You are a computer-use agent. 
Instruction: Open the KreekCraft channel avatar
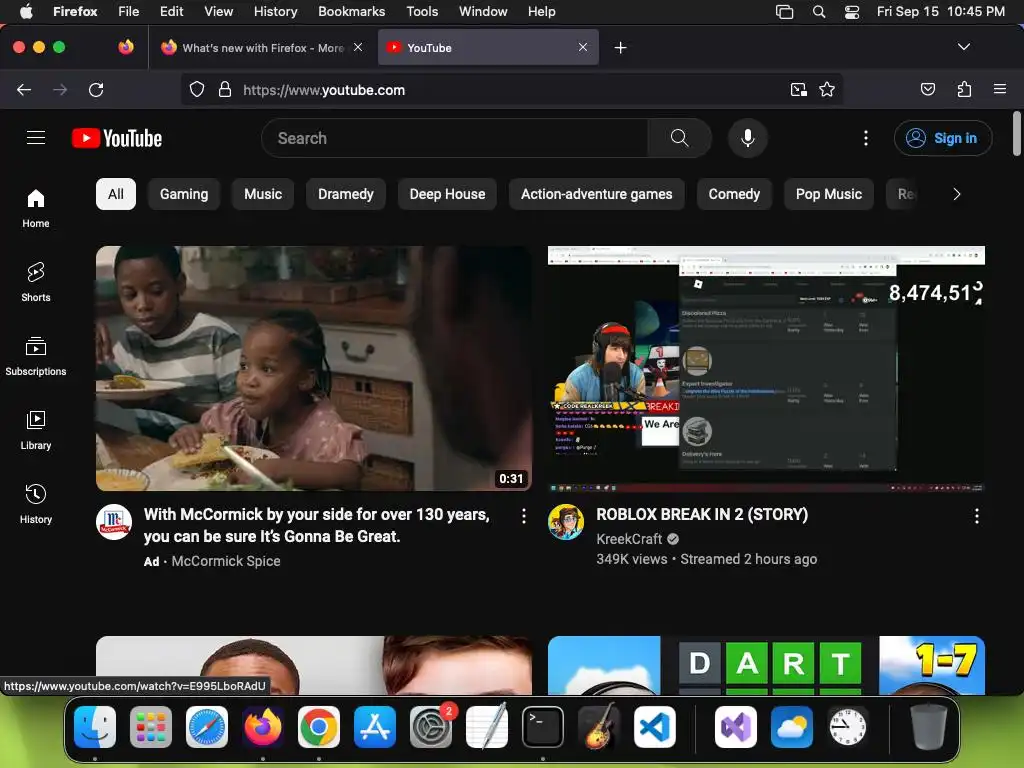pos(566,522)
